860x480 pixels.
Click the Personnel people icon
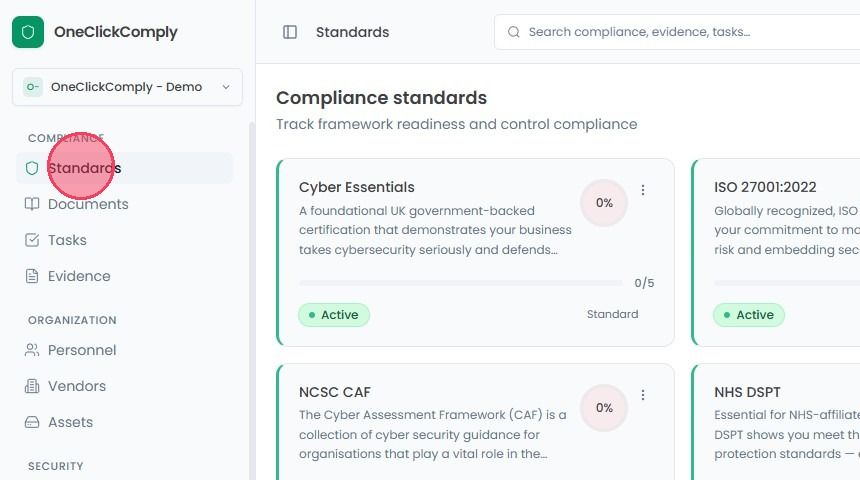pos(32,350)
